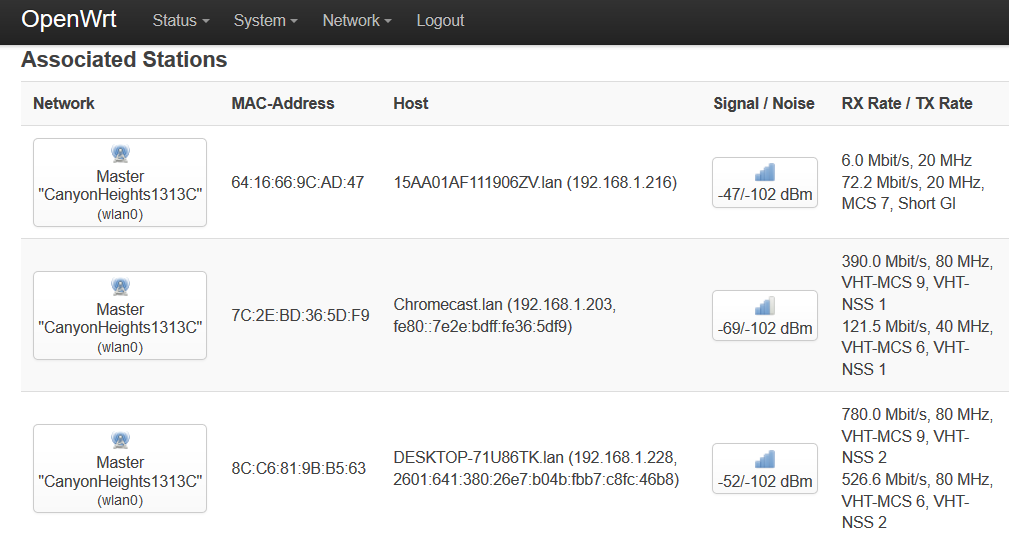Click signal bars icon showing -69/-102 dBm
Image resolution: width=1009 pixels, height=541 pixels.
(x=765, y=305)
